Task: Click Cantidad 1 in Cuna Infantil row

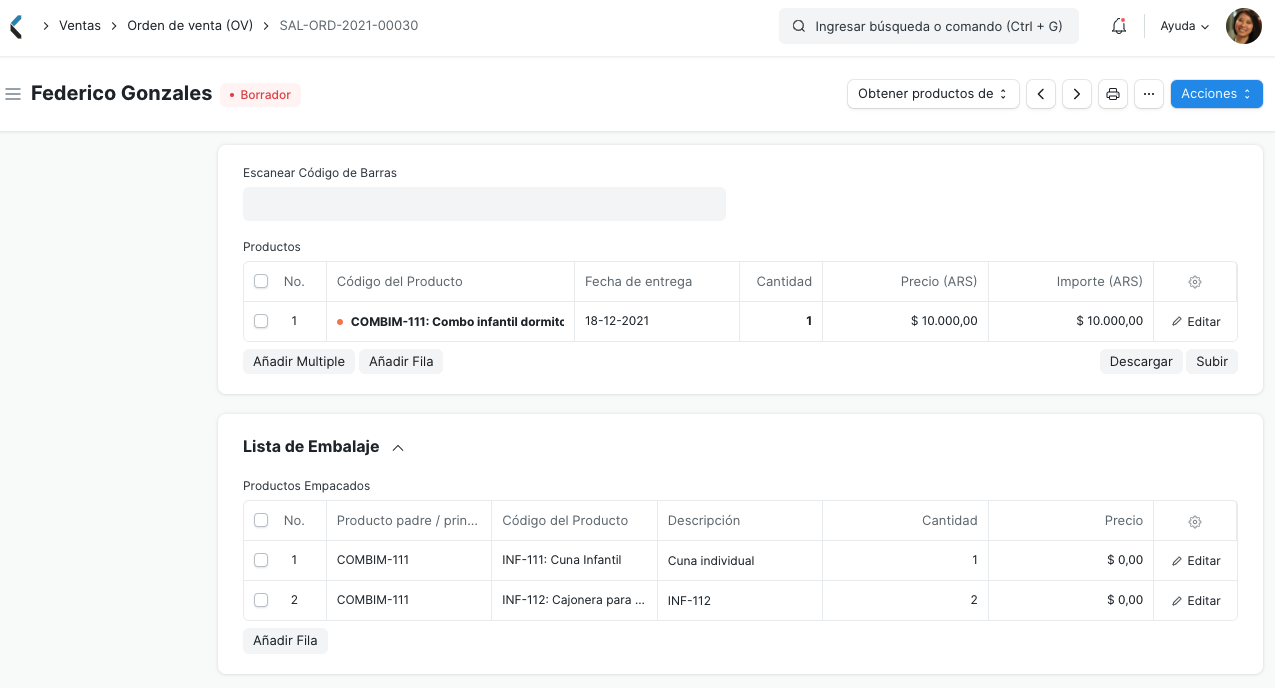Action: tap(905, 561)
